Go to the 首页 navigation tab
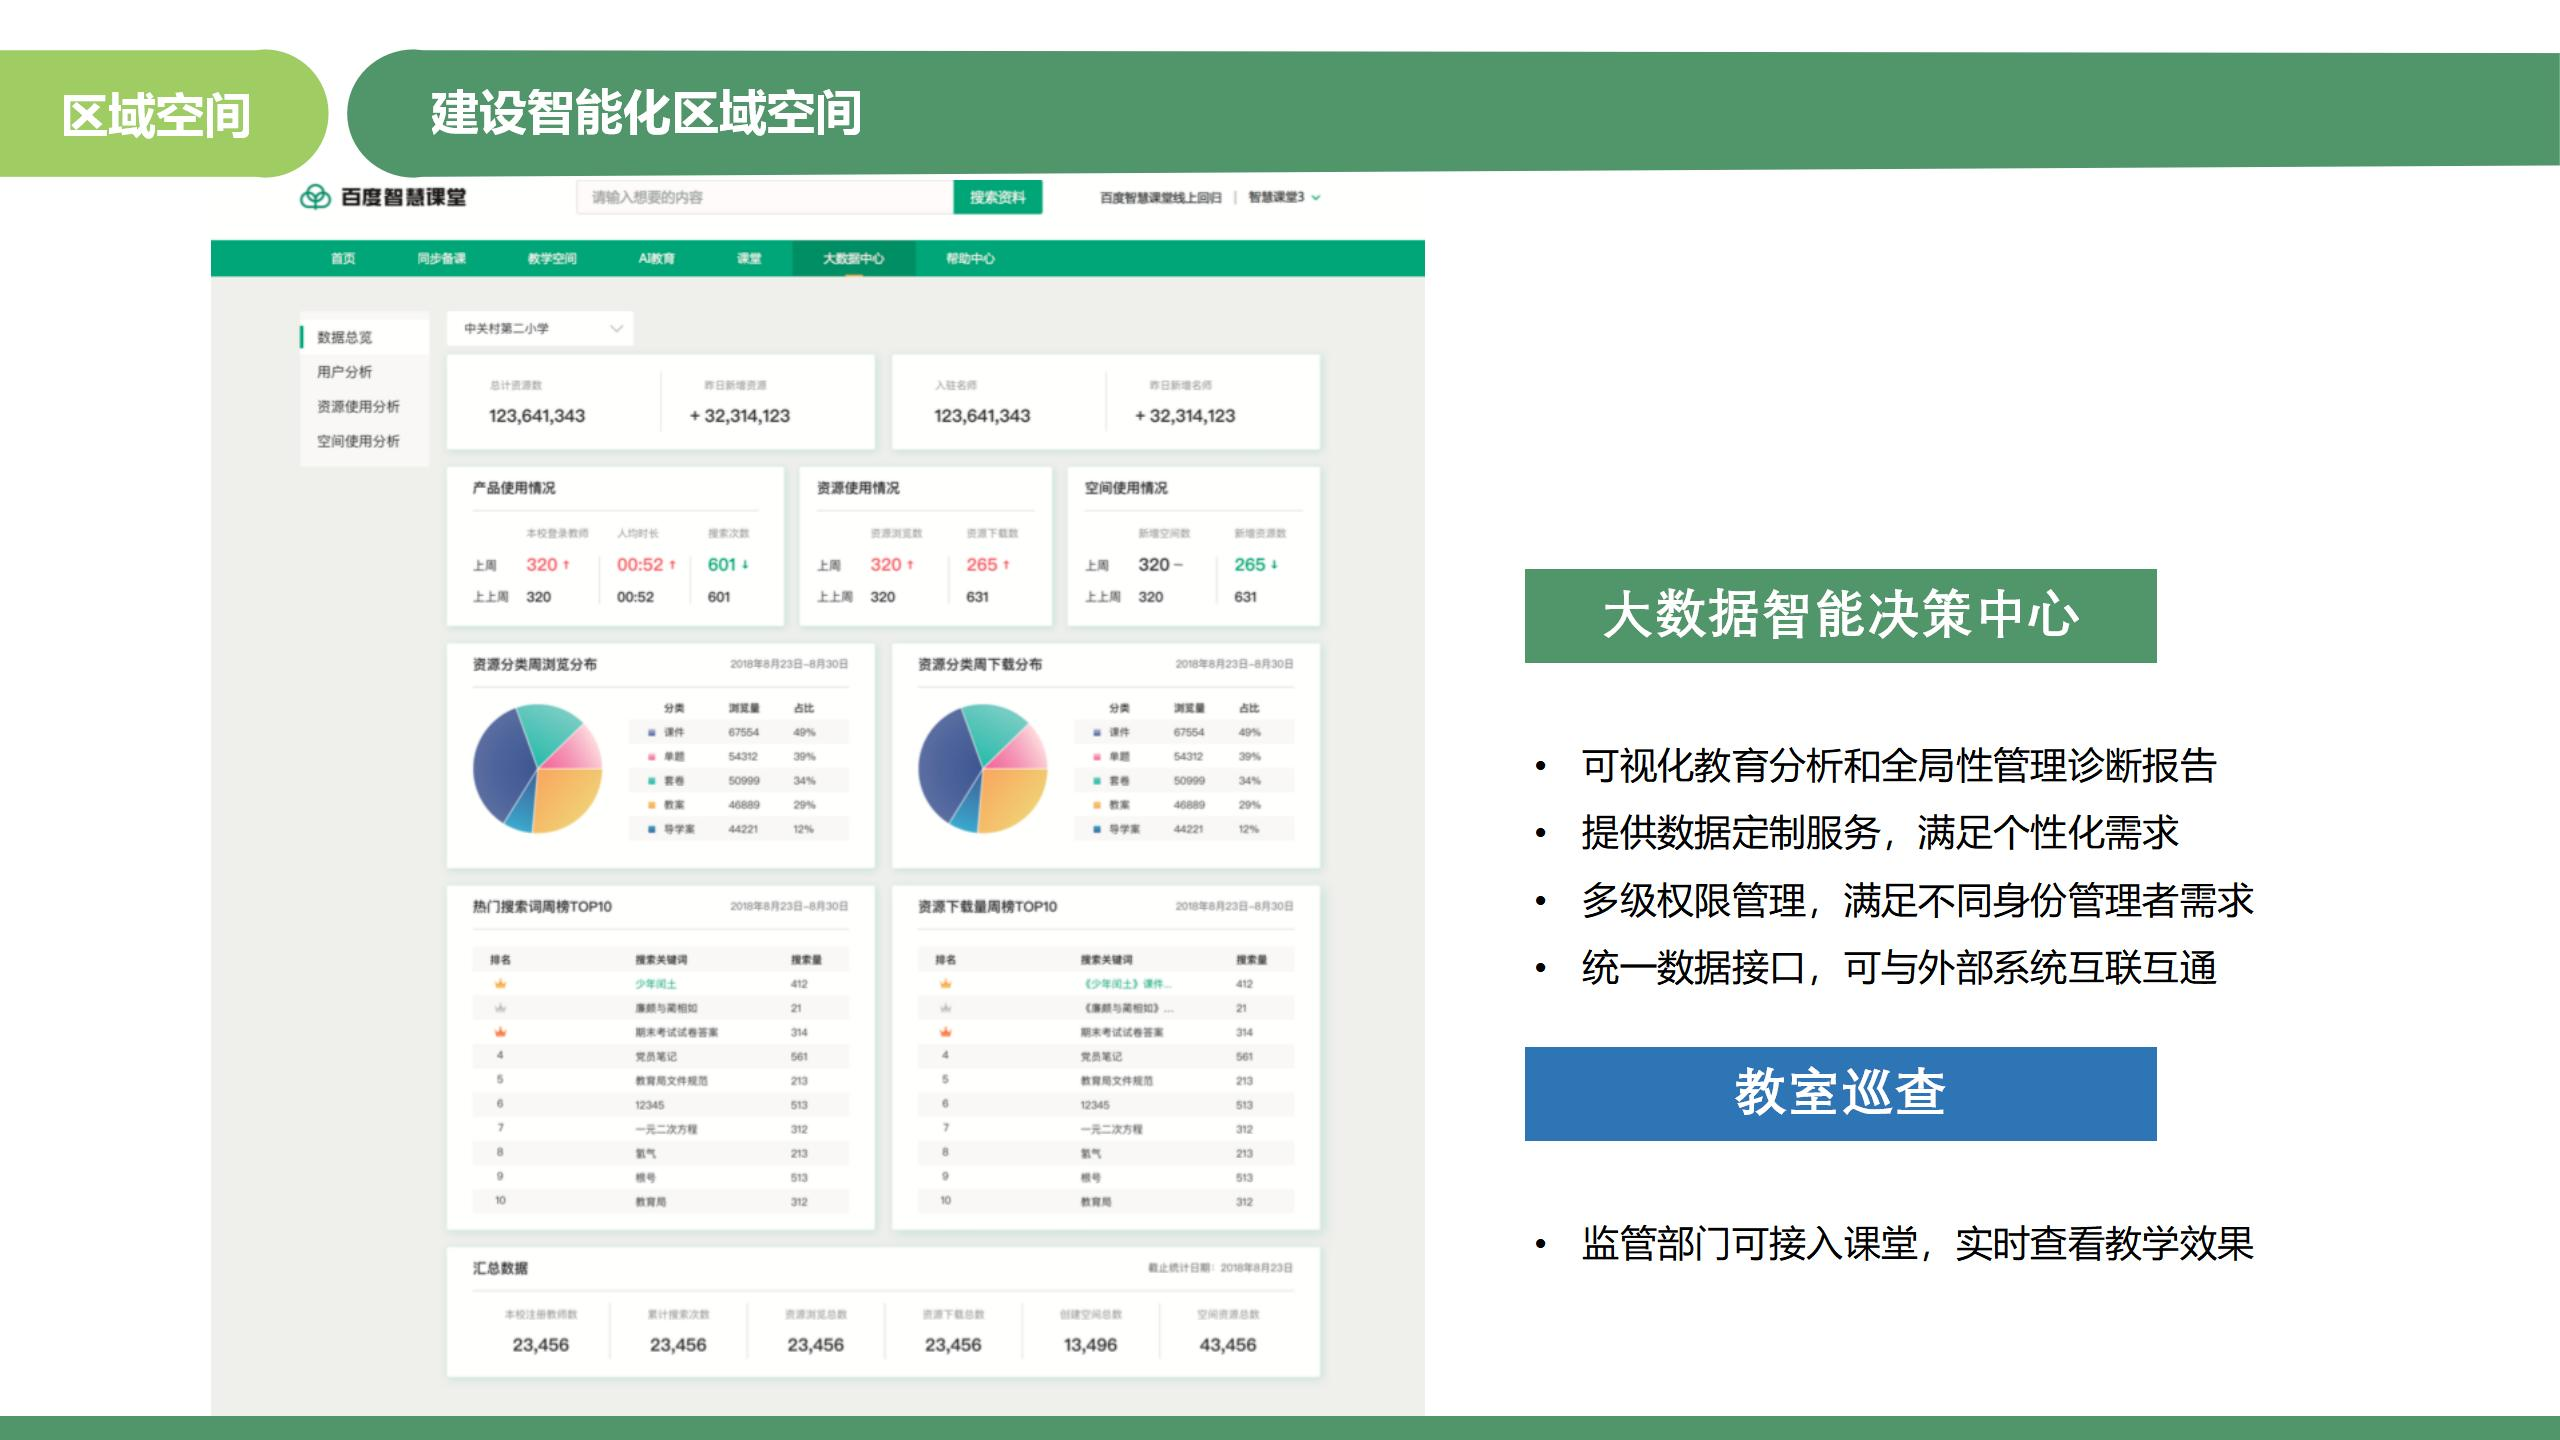The height and width of the screenshot is (1440, 2560). coord(343,258)
